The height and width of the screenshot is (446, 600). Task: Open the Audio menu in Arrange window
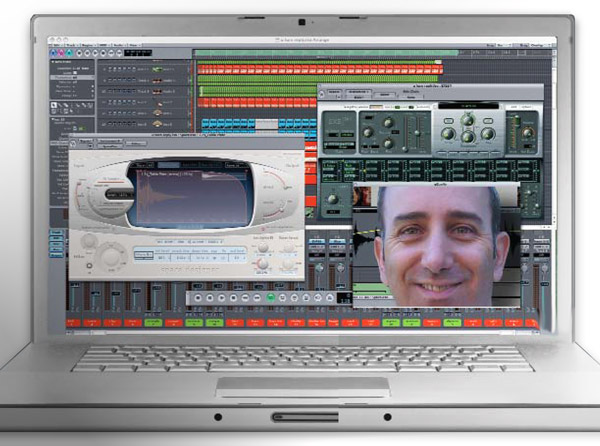118,45
